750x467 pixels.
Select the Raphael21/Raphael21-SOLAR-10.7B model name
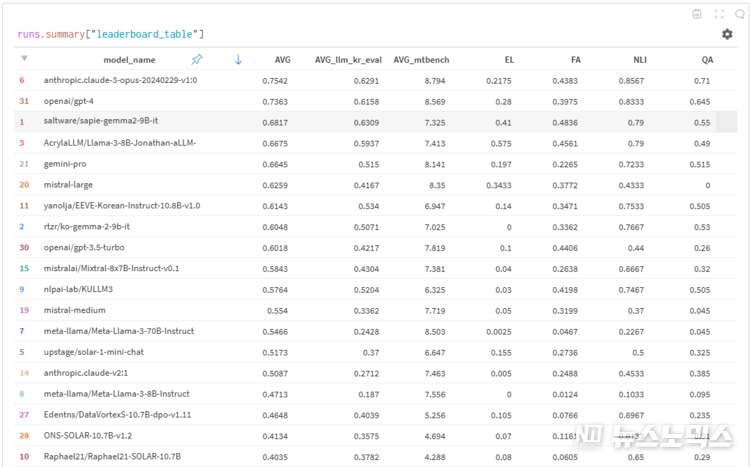(x=112, y=456)
